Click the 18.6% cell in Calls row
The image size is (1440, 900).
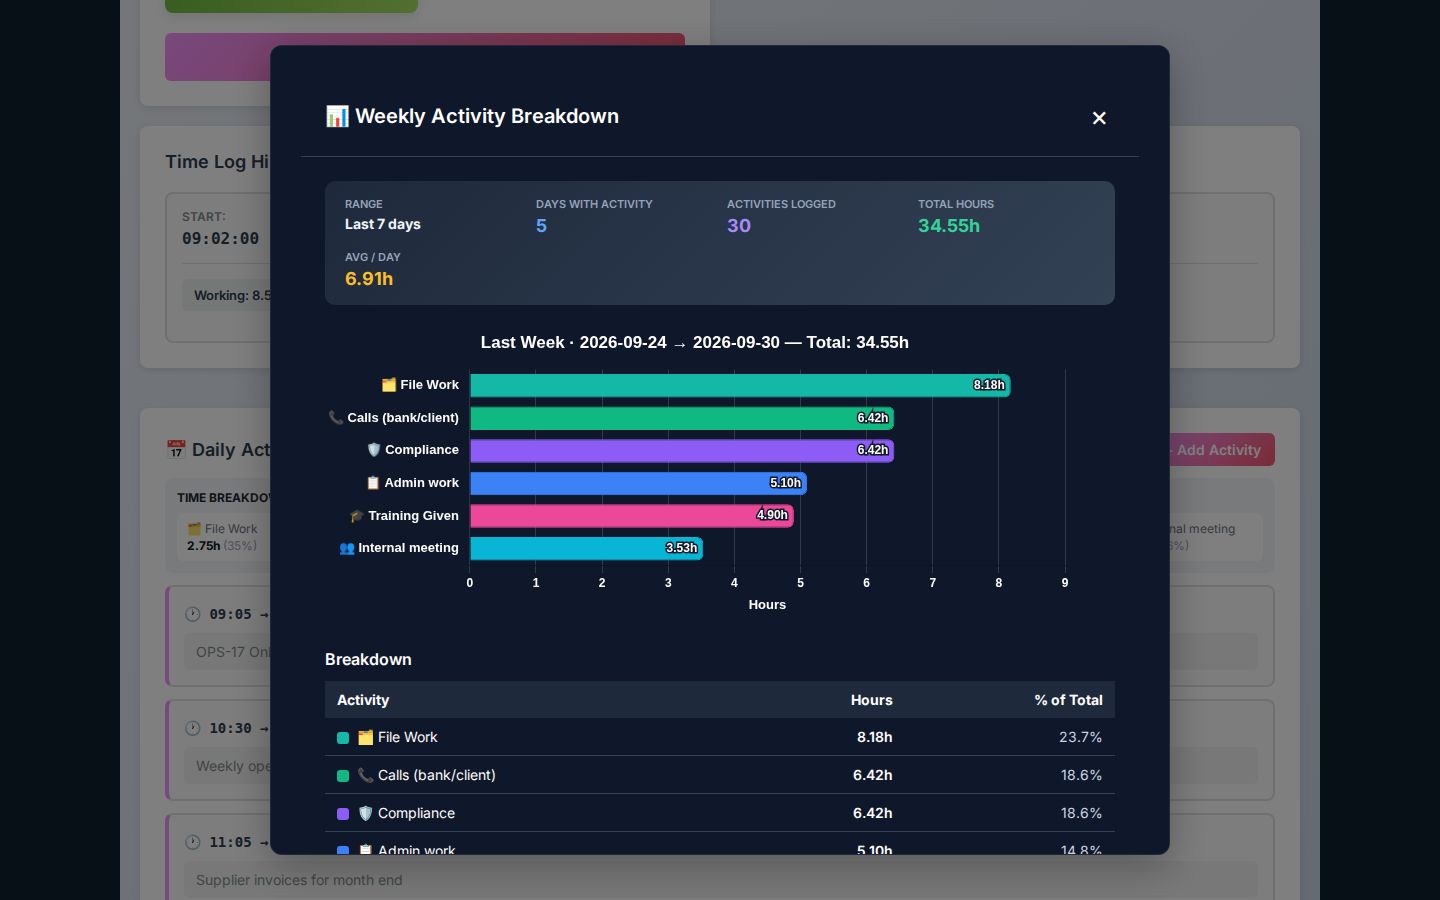point(1081,775)
